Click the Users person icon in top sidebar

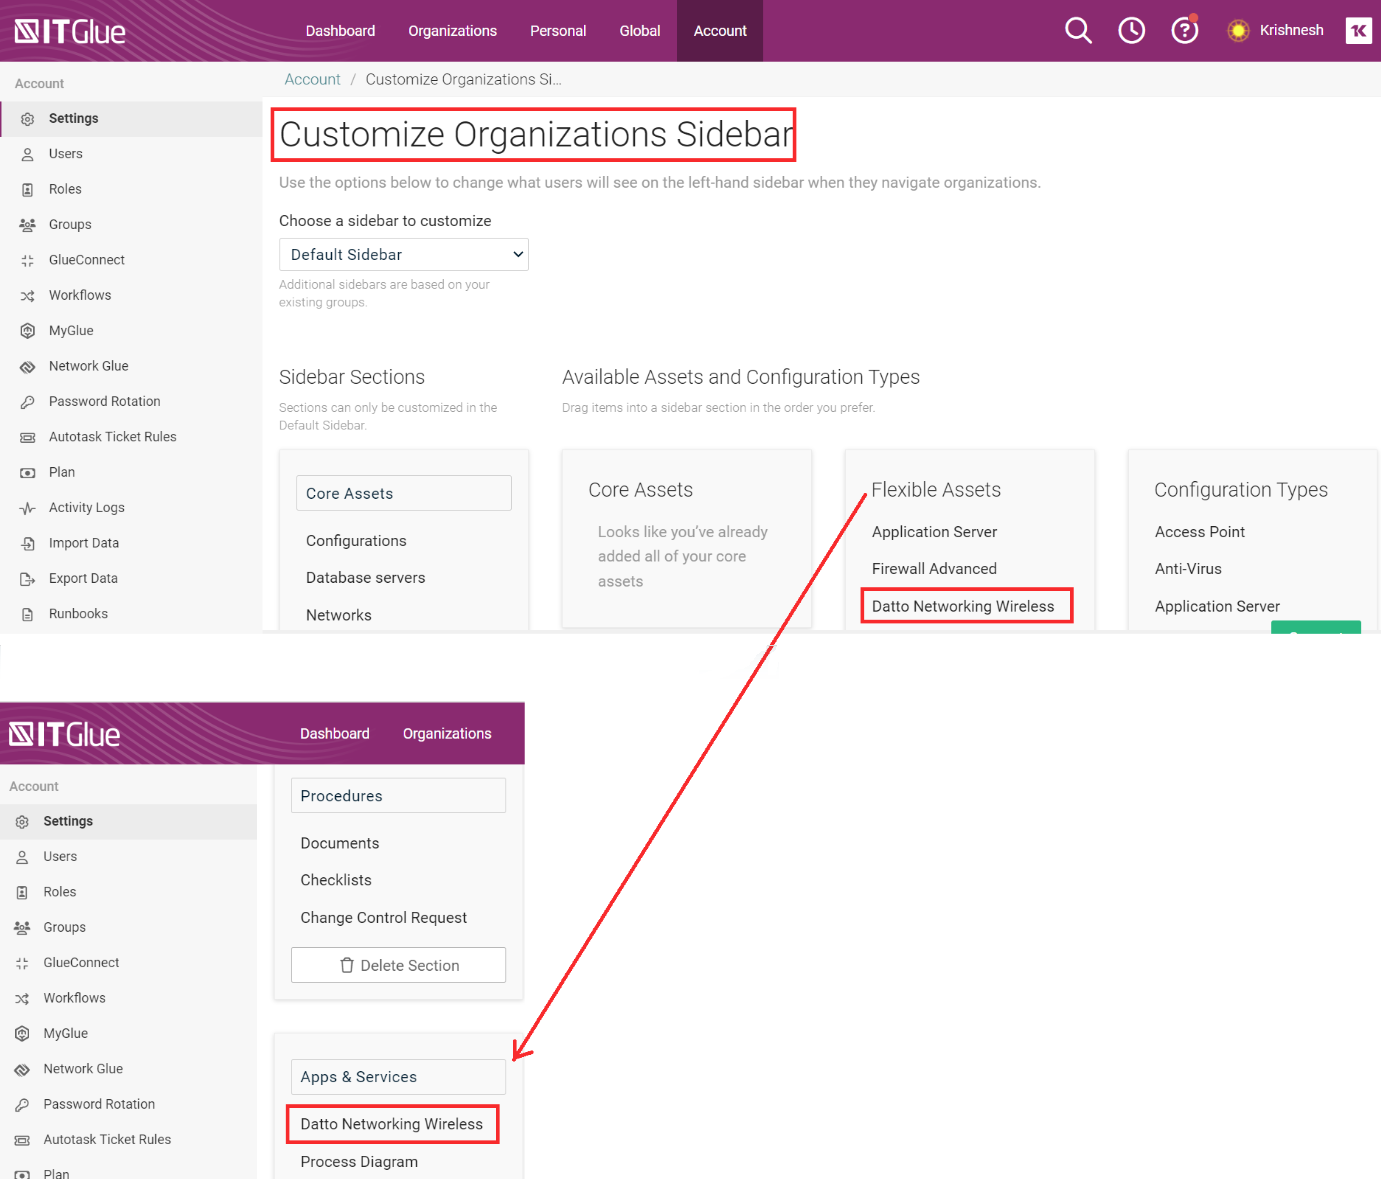point(28,154)
